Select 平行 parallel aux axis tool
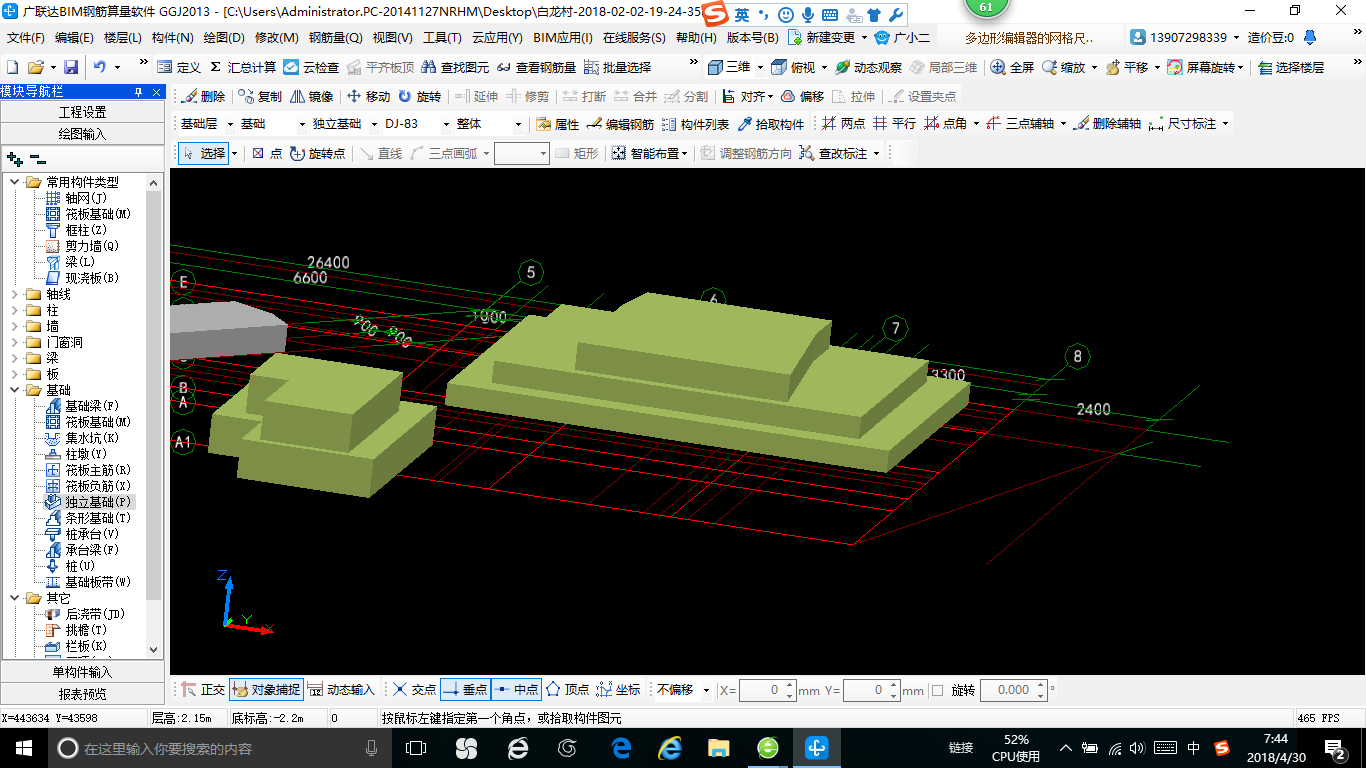Viewport: 1366px width, 768px height. pos(894,124)
